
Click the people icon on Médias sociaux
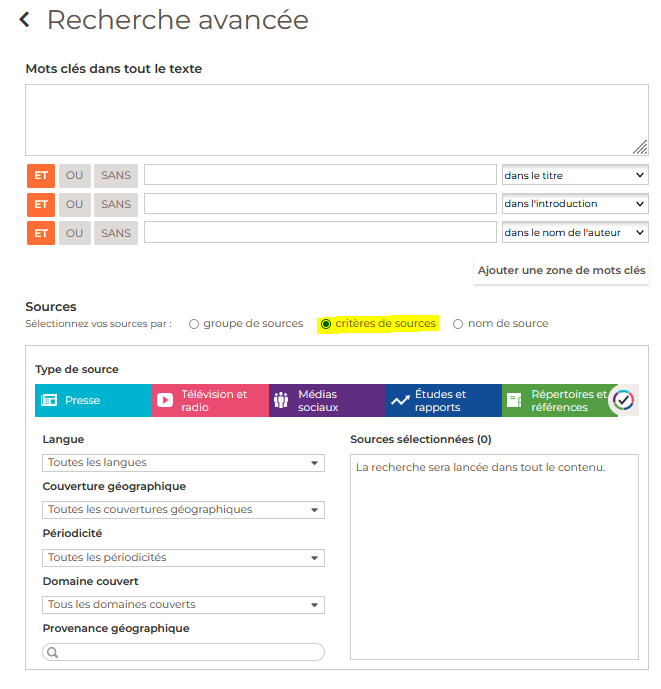point(281,400)
